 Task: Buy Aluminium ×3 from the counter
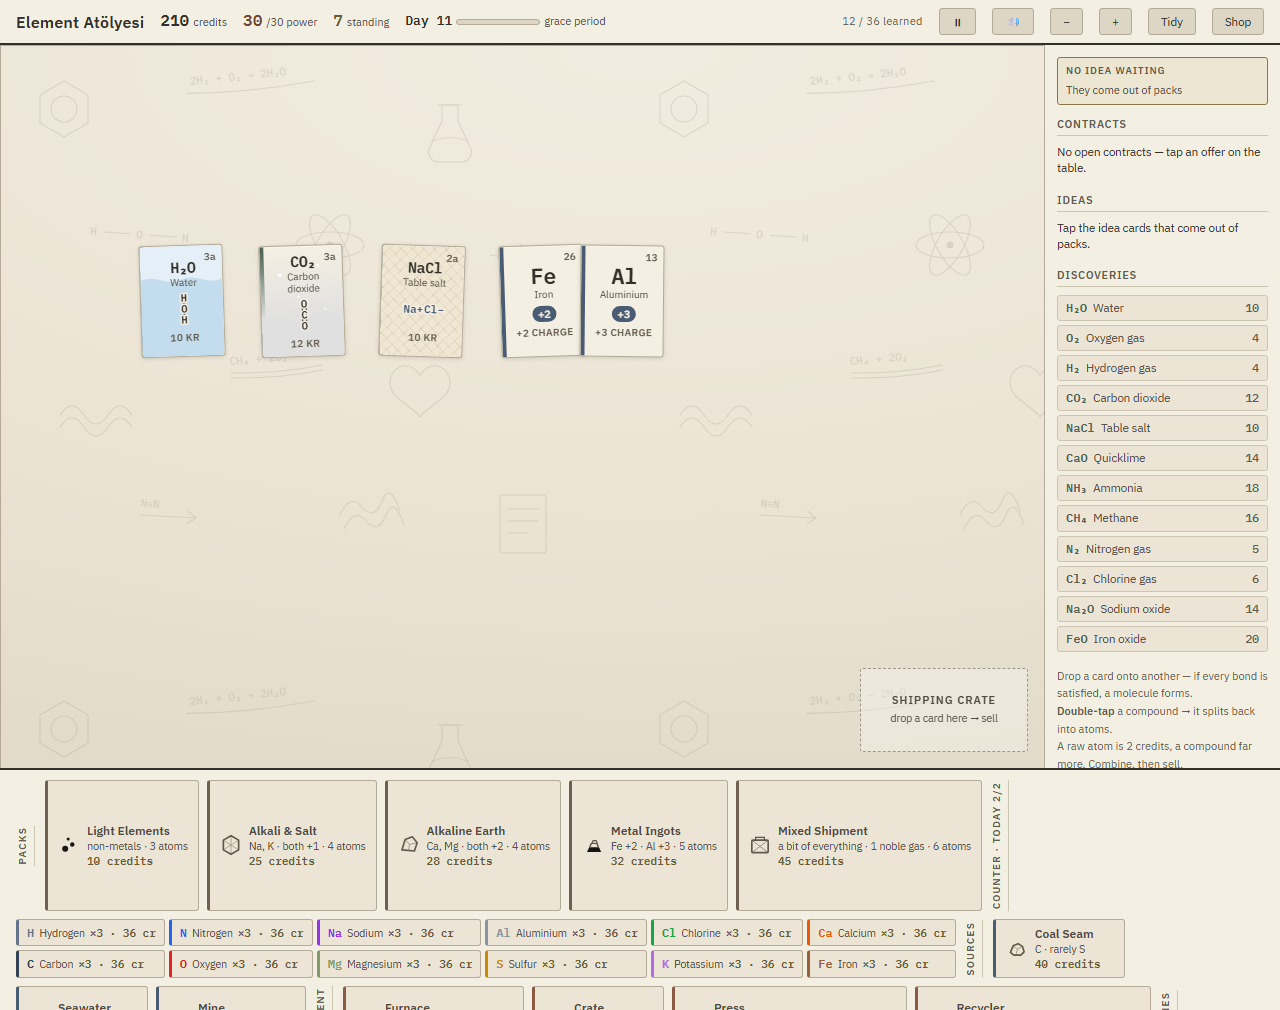pyautogui.click(x=566, y=933)
